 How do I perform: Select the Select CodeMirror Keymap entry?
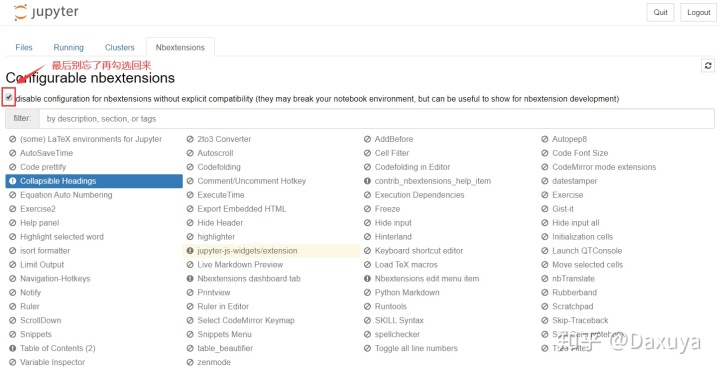pyautogui.click(x=246, y=320)
